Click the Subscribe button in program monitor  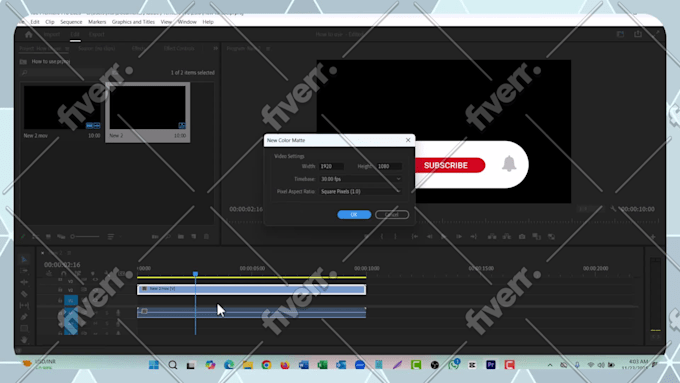coord(446,165)
